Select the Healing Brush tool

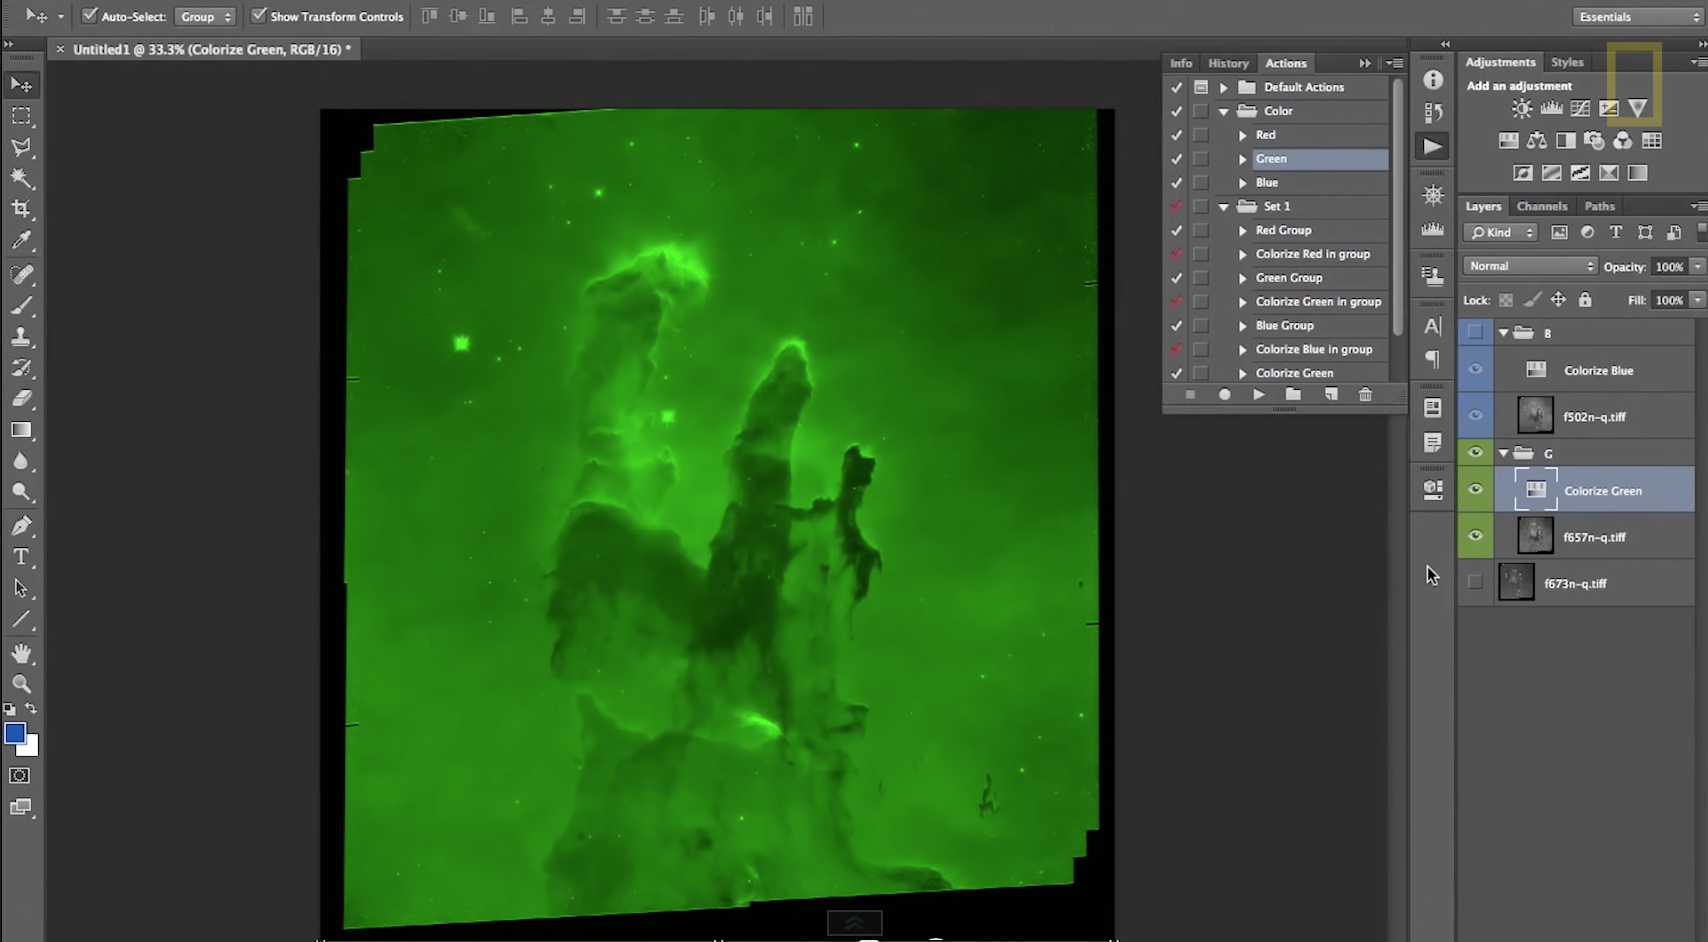pos(21,274)
